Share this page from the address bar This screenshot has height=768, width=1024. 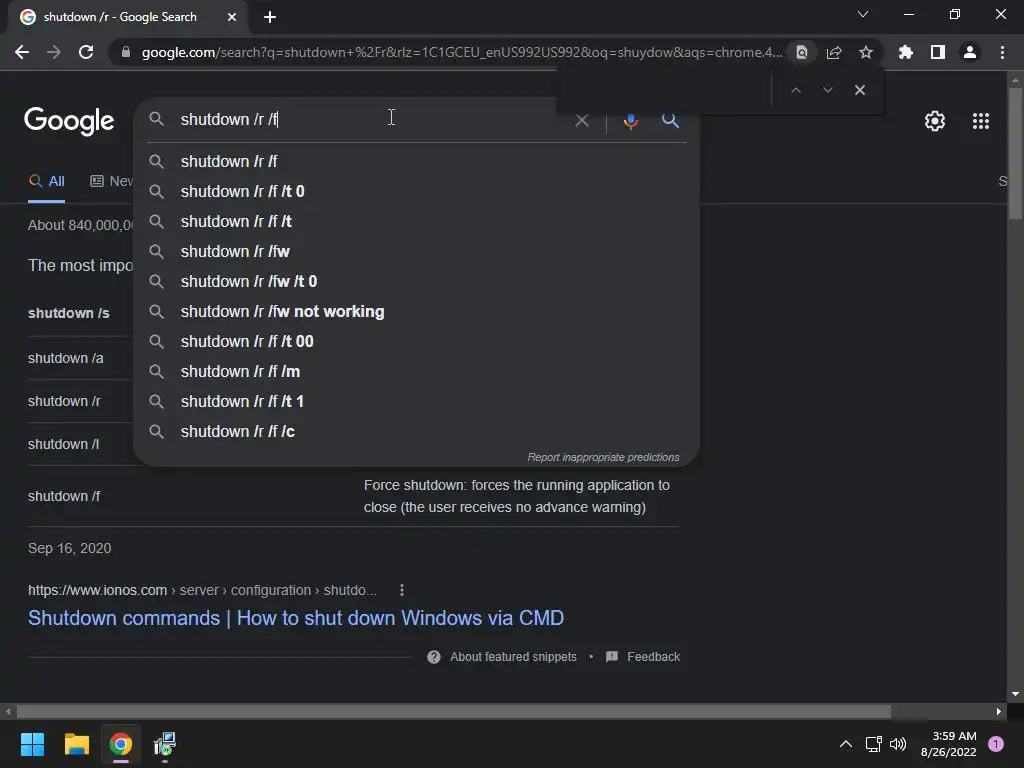click(834, 52)
